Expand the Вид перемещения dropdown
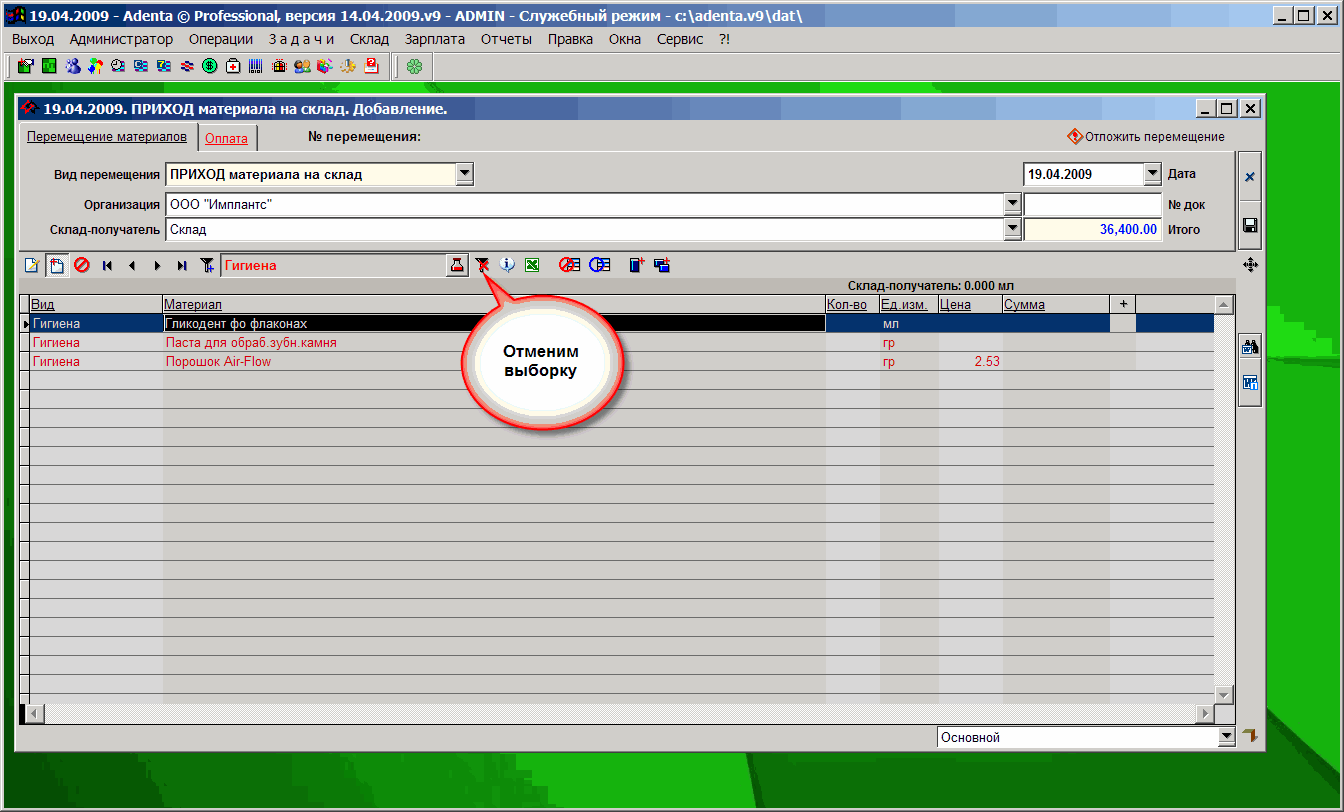The image size is (1344, 812). [464, 174]
